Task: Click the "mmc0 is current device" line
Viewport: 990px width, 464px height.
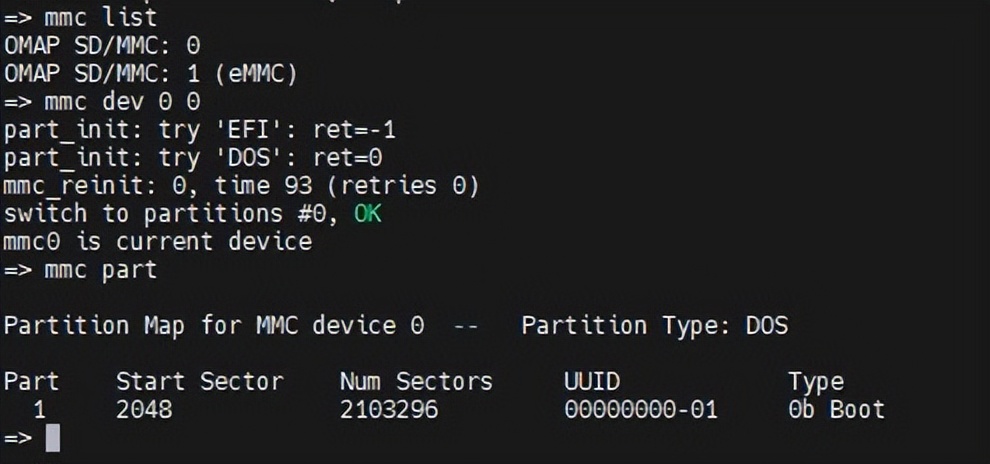Action: pos(158,241)
